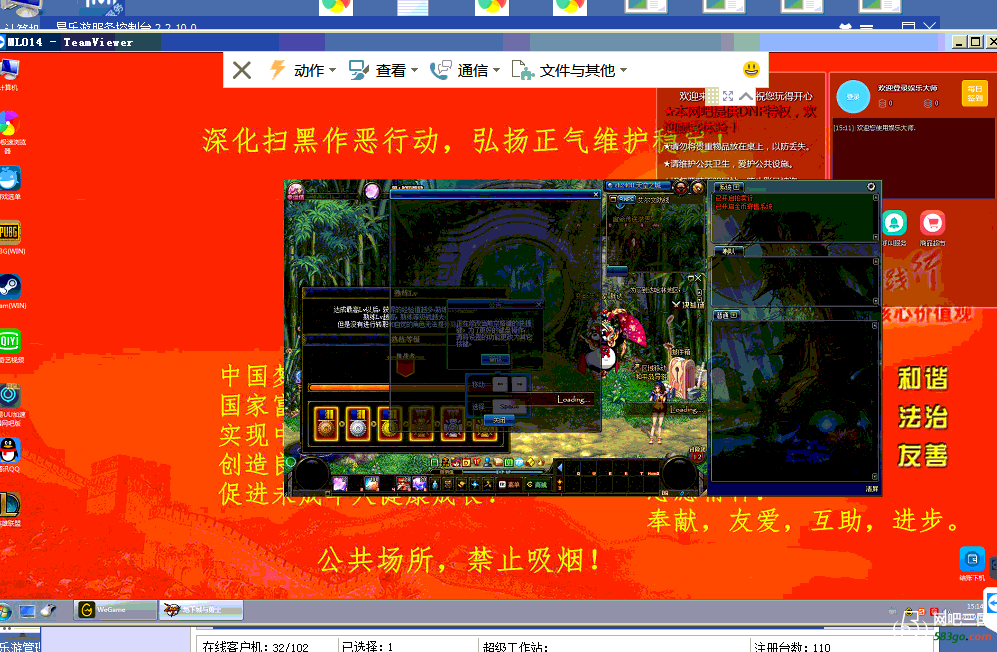This screenshot has height=652, width=997.
Task: Click the pink character portrait in game corner
Action: point(296,190)
